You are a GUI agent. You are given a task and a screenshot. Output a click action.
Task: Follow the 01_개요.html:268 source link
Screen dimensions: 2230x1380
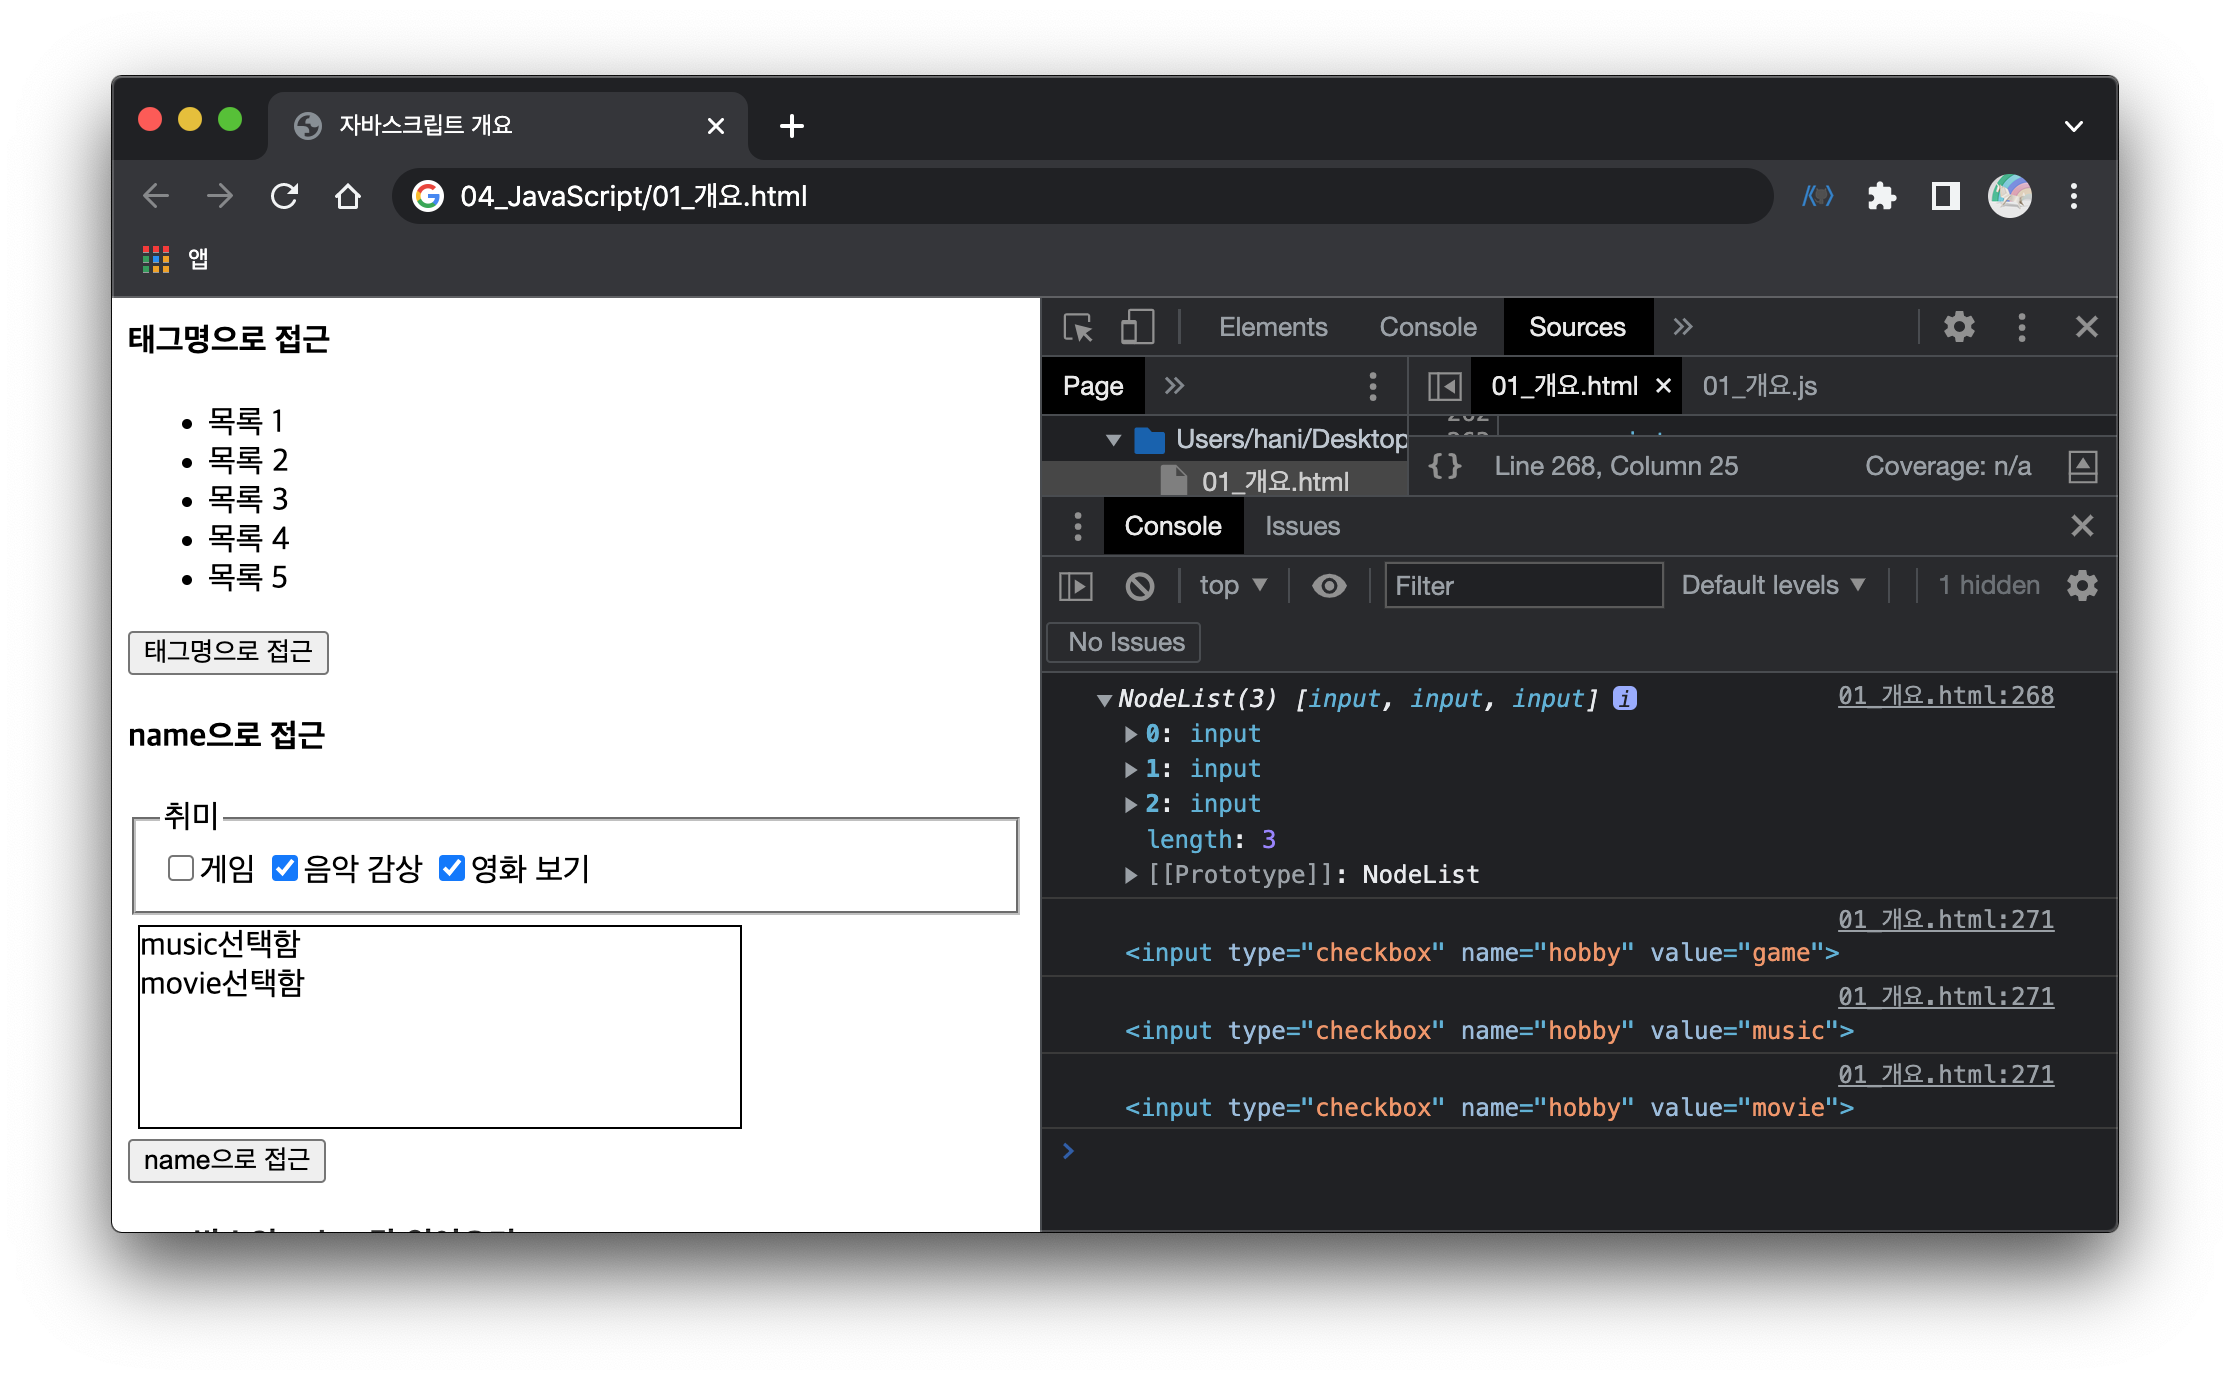[1945, 696]
